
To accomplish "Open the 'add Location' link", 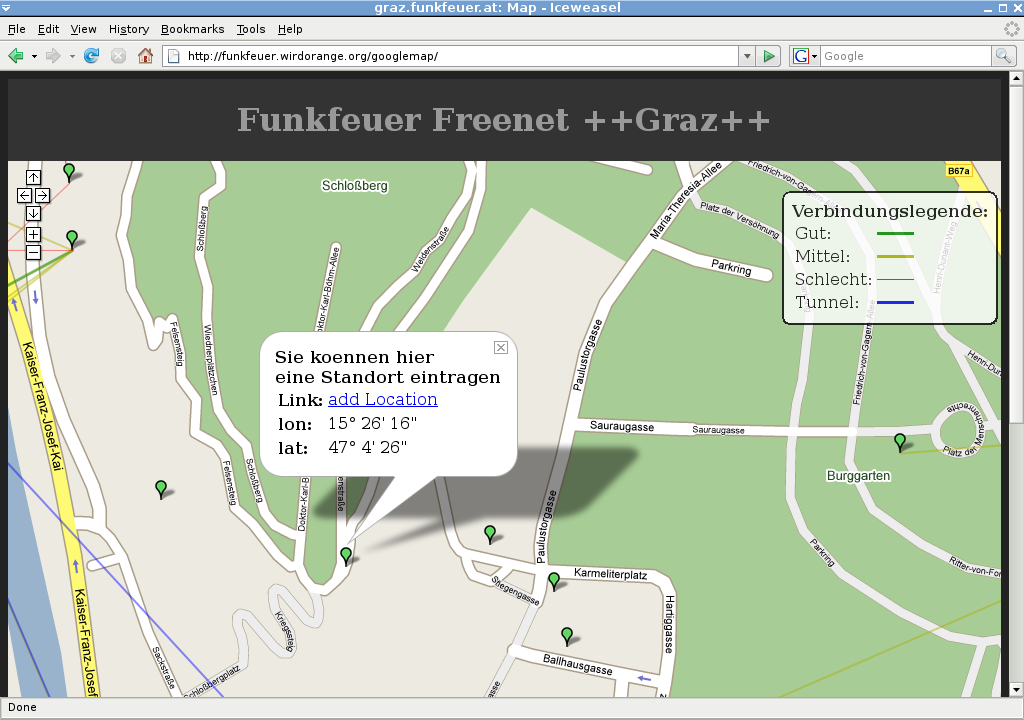I will [383, 399].
